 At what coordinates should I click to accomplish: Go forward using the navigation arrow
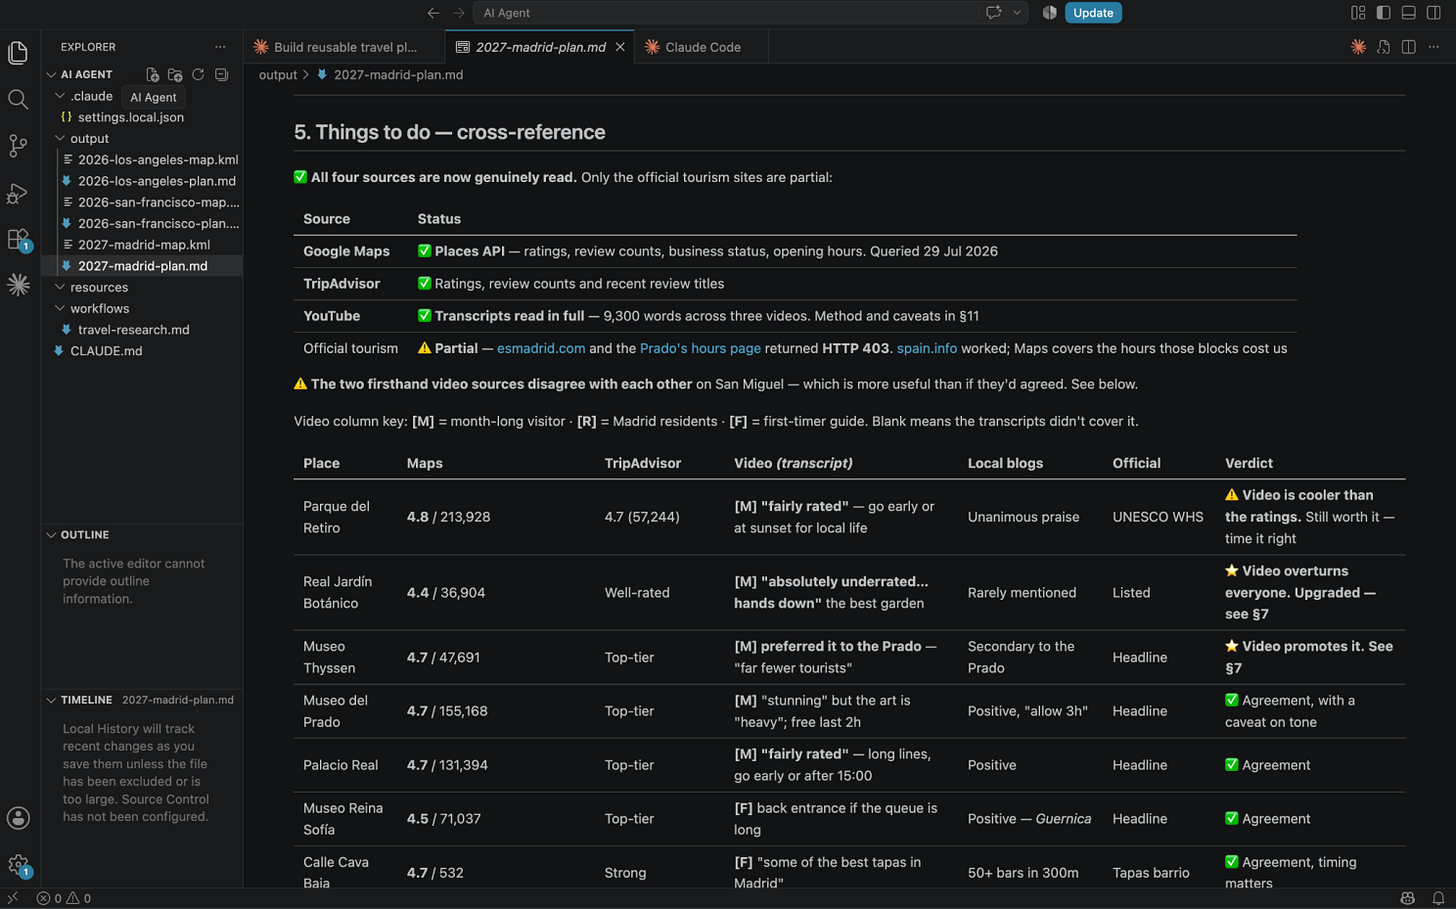(x=458, y=13)
